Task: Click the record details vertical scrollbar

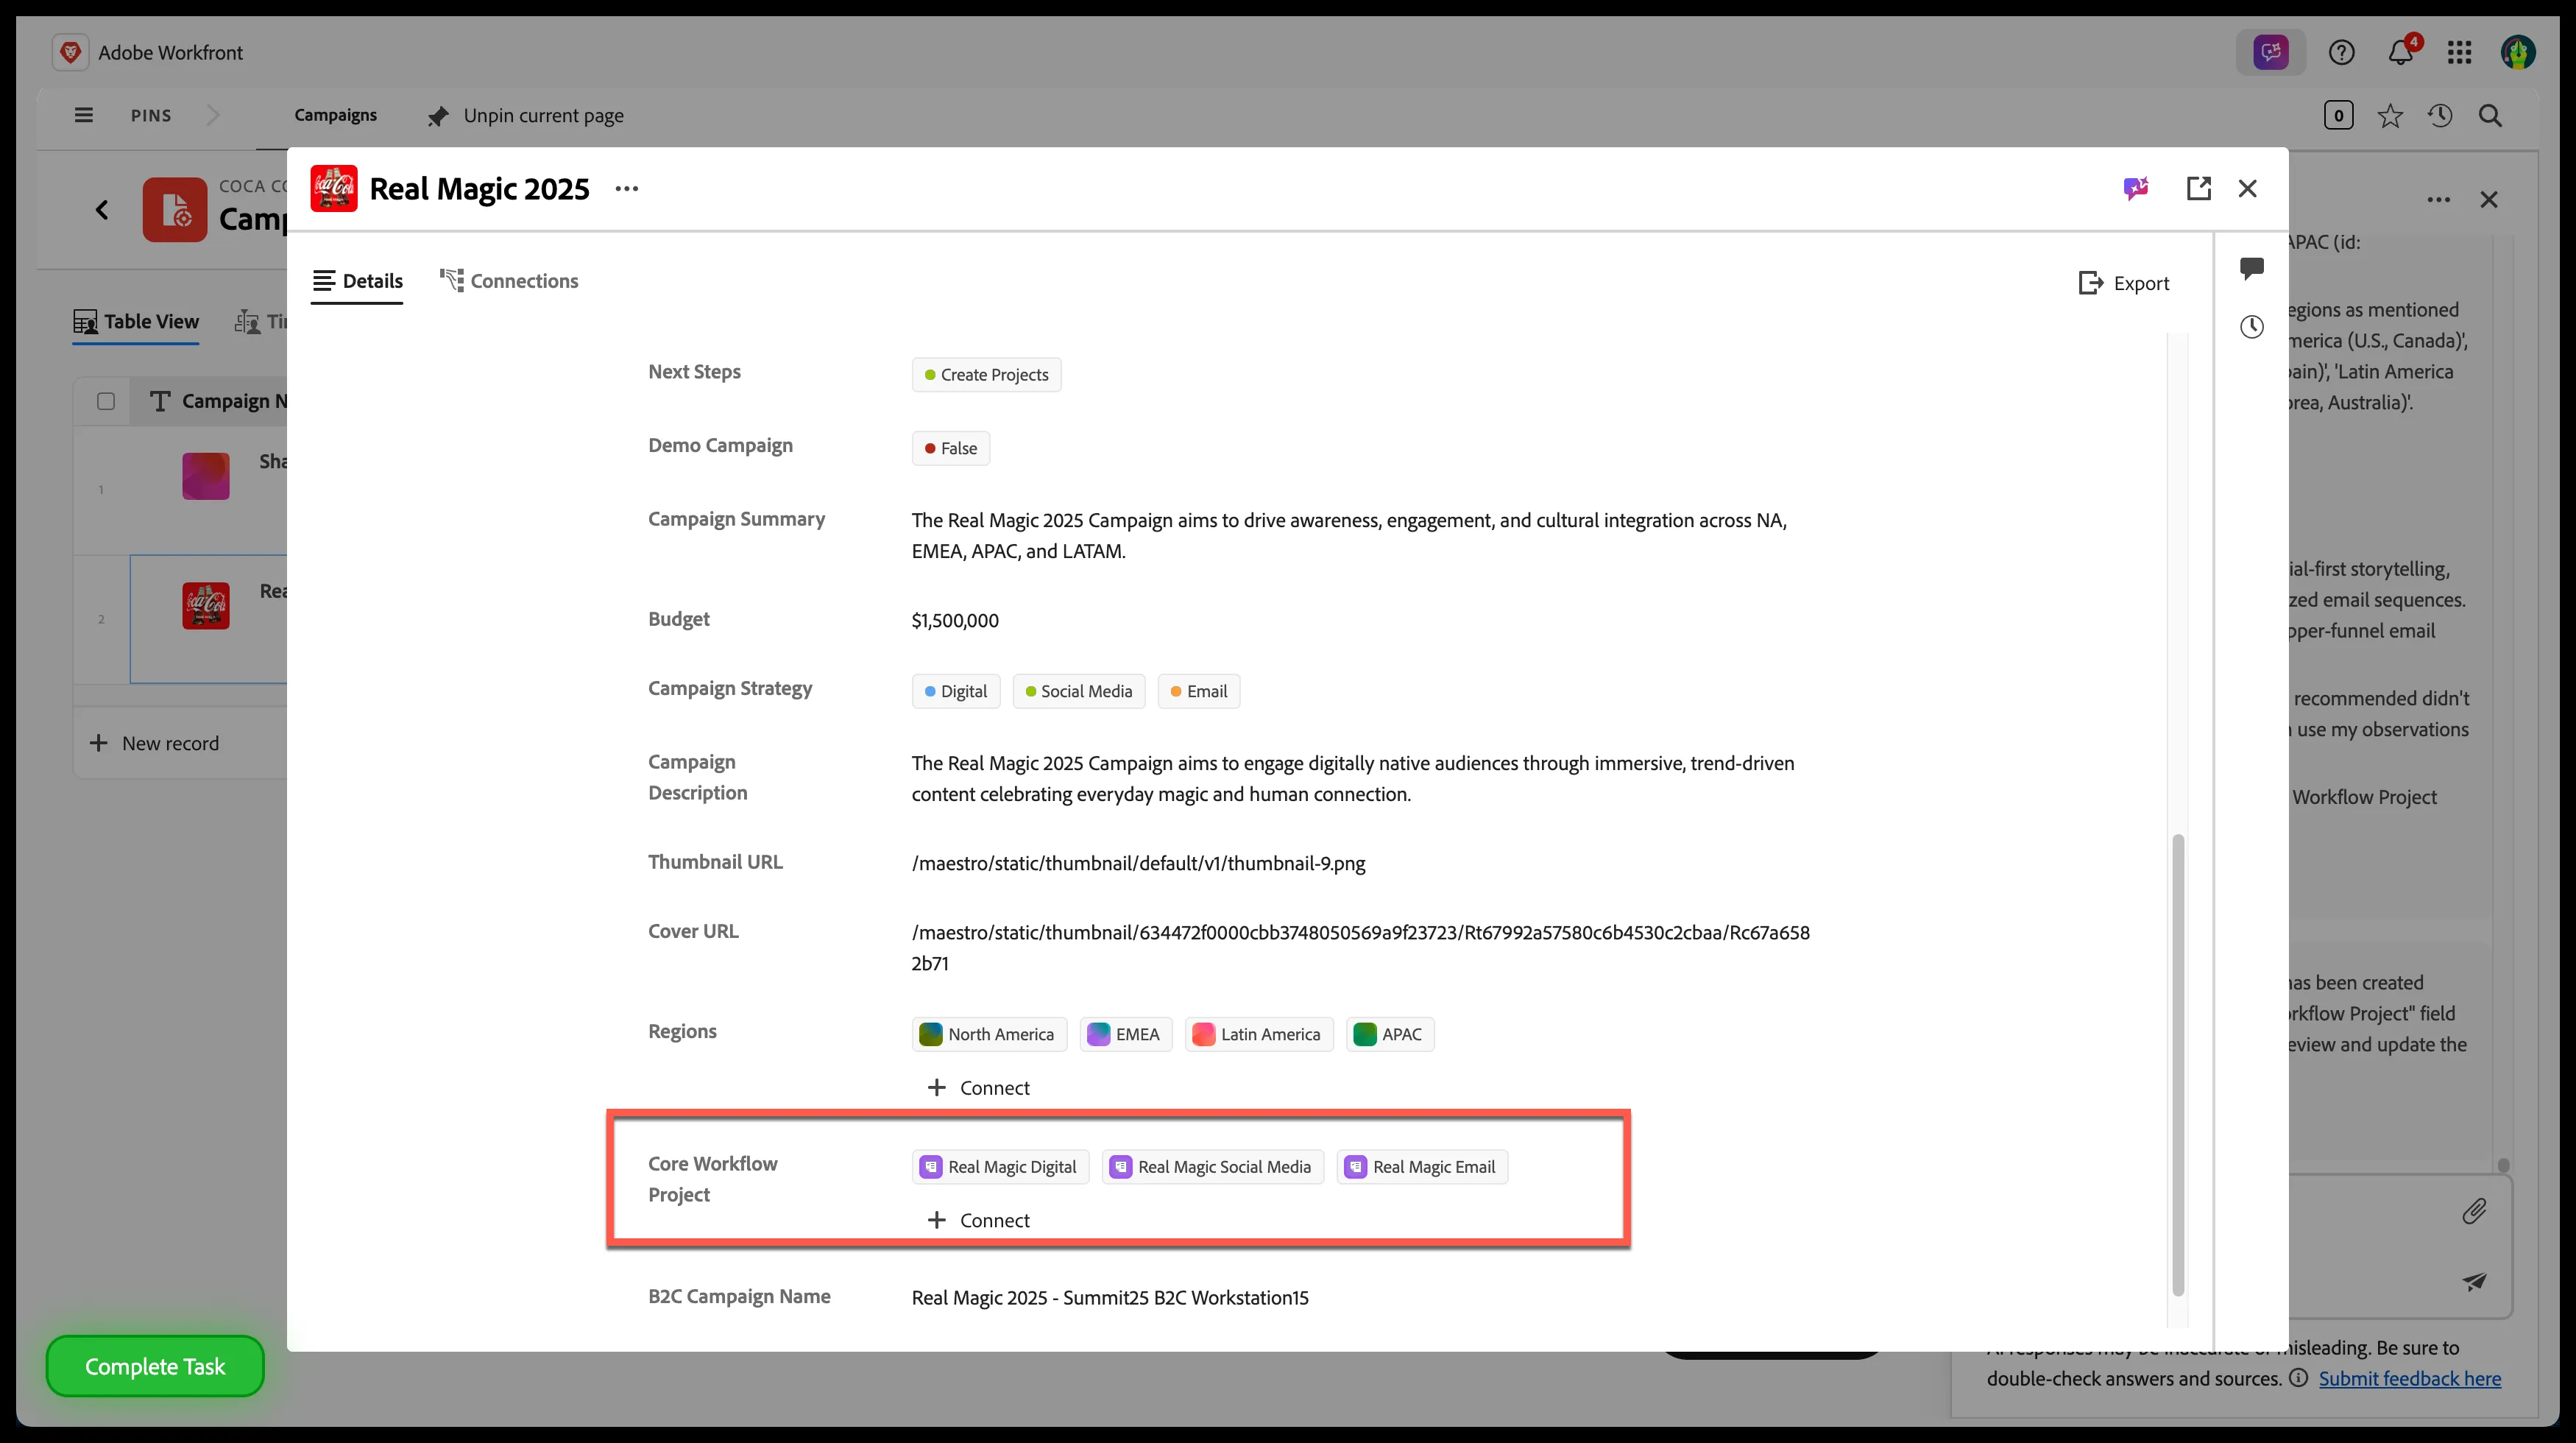Action: [2178, 1064]
